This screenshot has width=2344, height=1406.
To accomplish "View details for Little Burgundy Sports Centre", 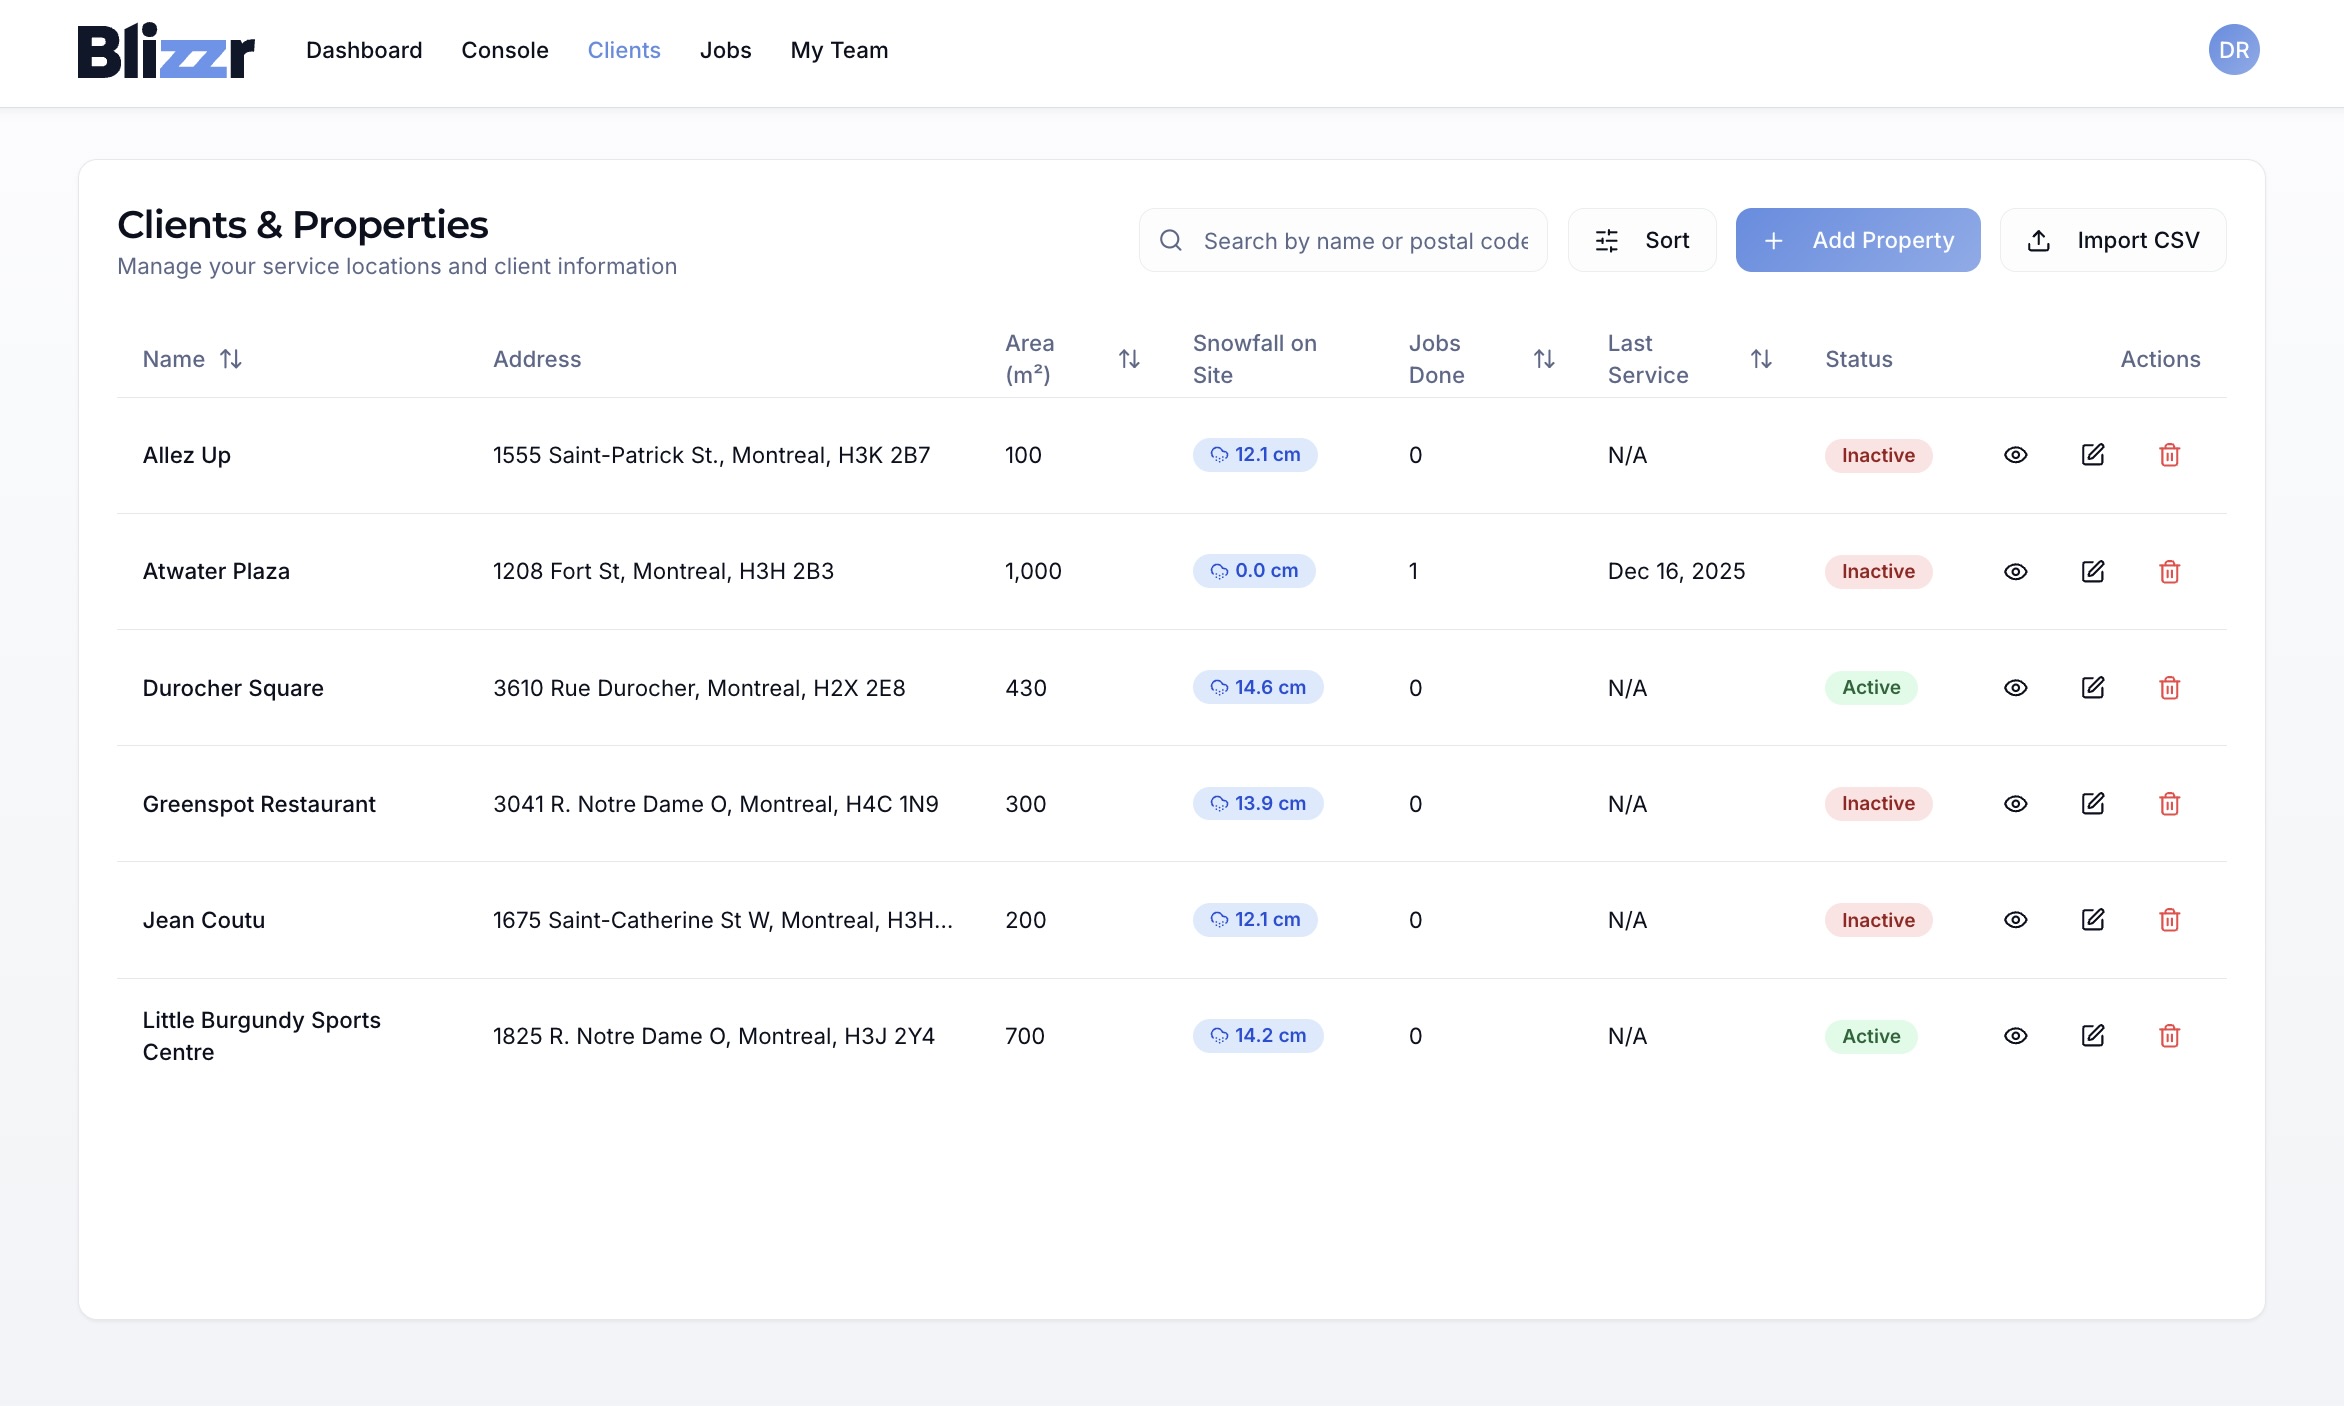I will tap(2015, 1036).
